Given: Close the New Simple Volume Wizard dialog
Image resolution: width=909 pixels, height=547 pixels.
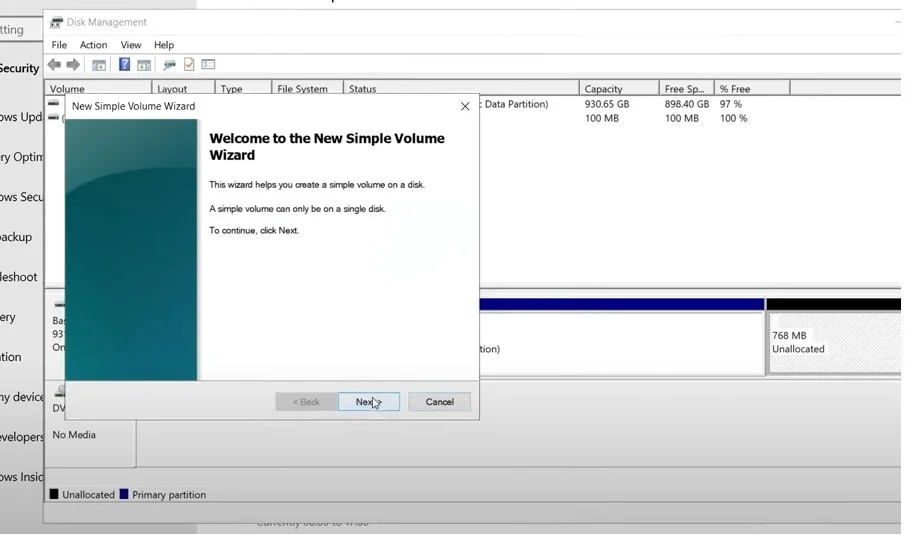Looking at the screenshot, I should [x=465, y=106].
